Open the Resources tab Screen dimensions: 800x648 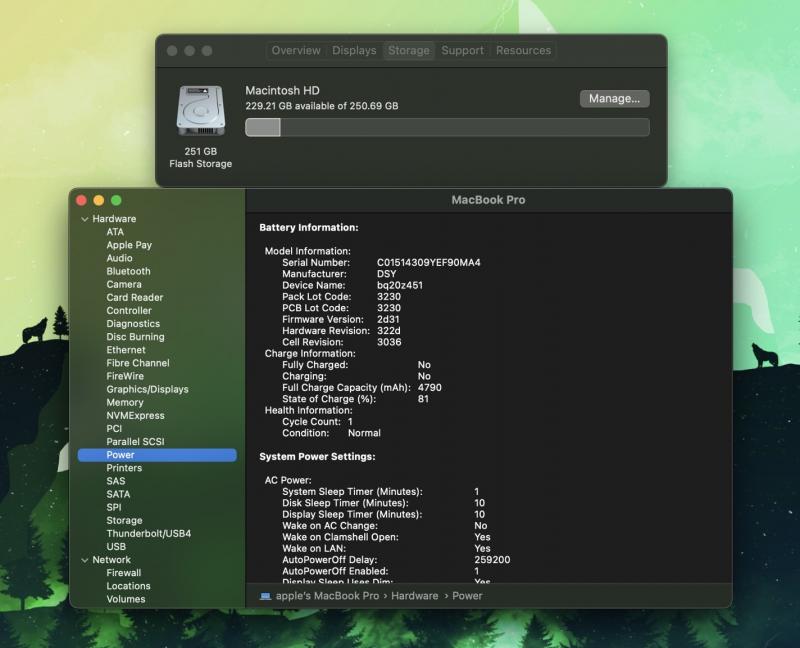pos(523,51)
